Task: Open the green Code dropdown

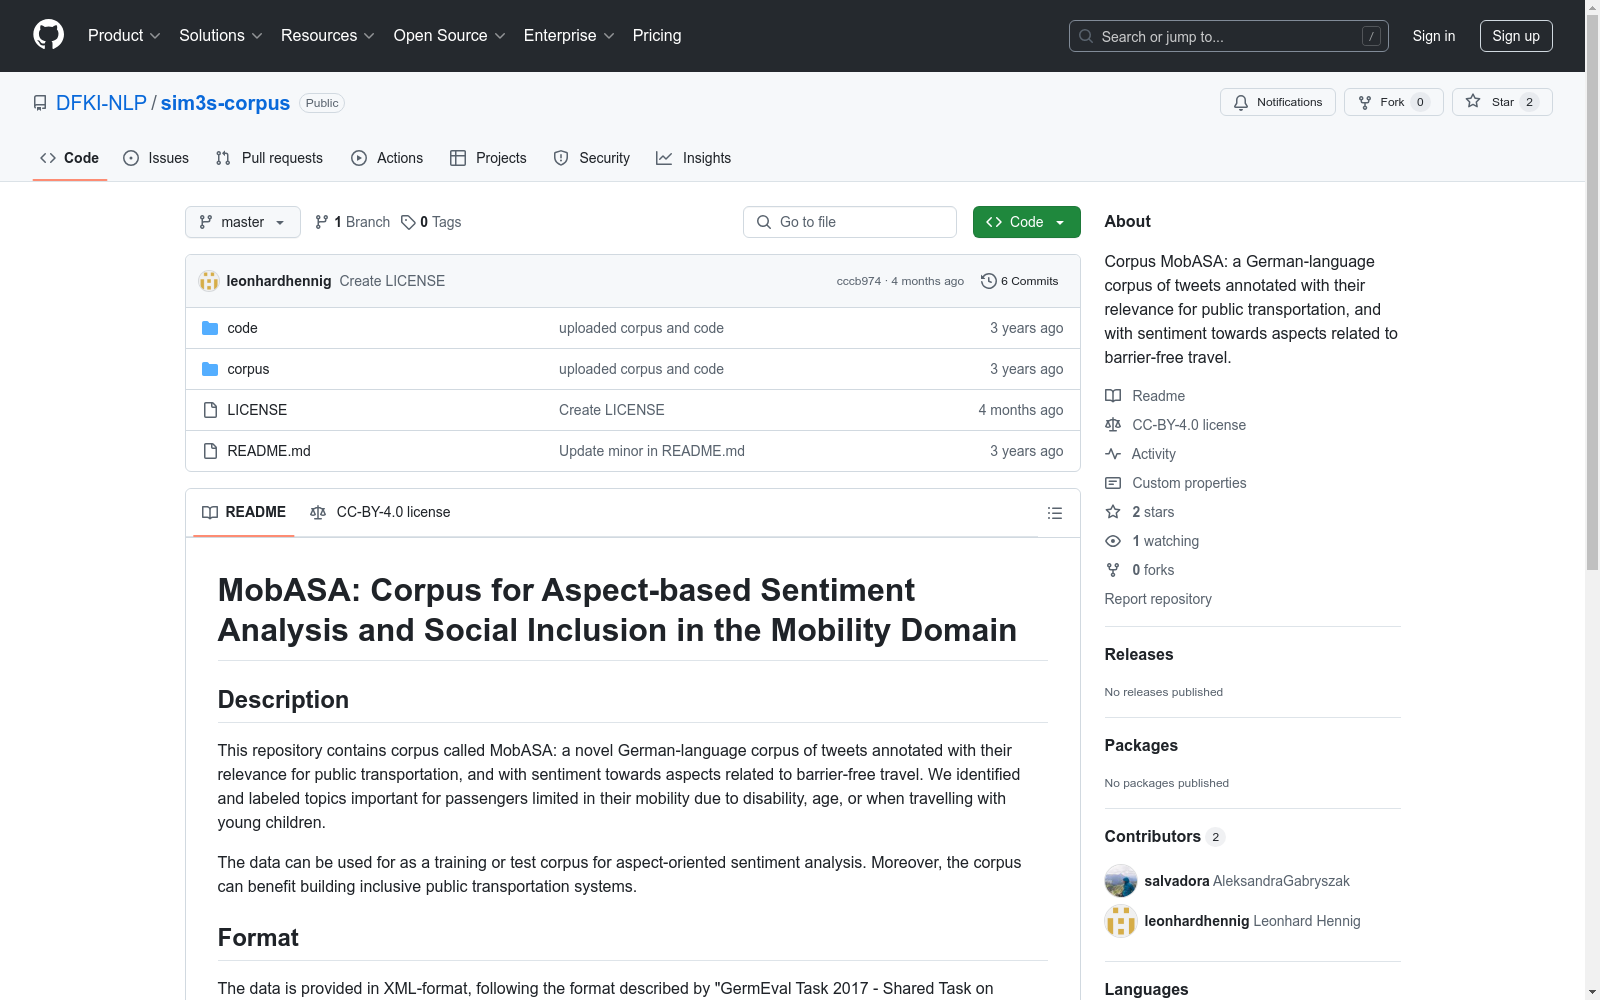Action: pyautogui.click(x=1026, y=222)
